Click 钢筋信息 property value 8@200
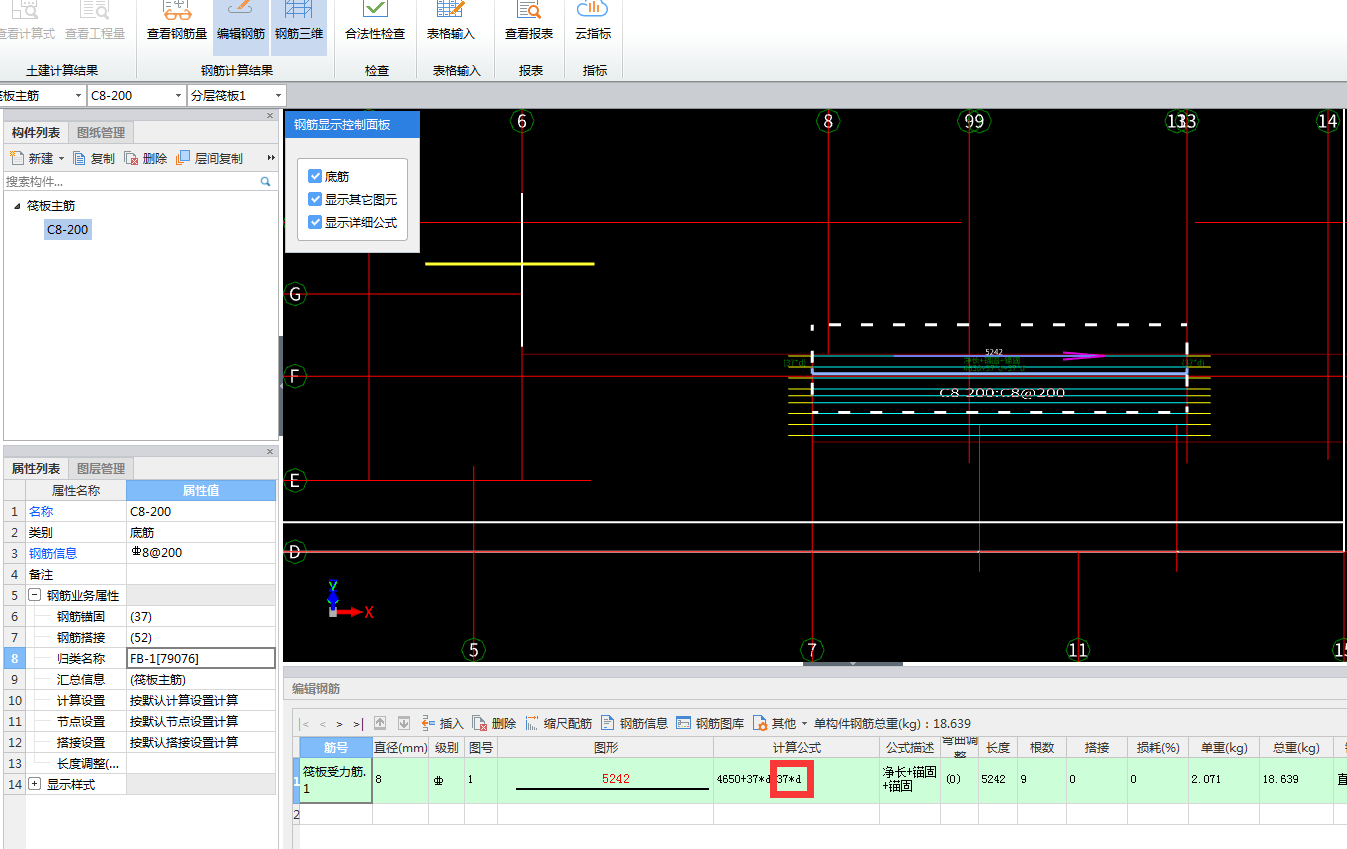 pyautogui.click(x=201, y=553)
